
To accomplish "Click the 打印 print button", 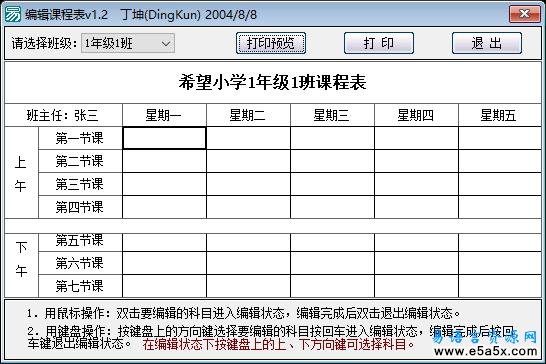I will [x=379, y=43].
